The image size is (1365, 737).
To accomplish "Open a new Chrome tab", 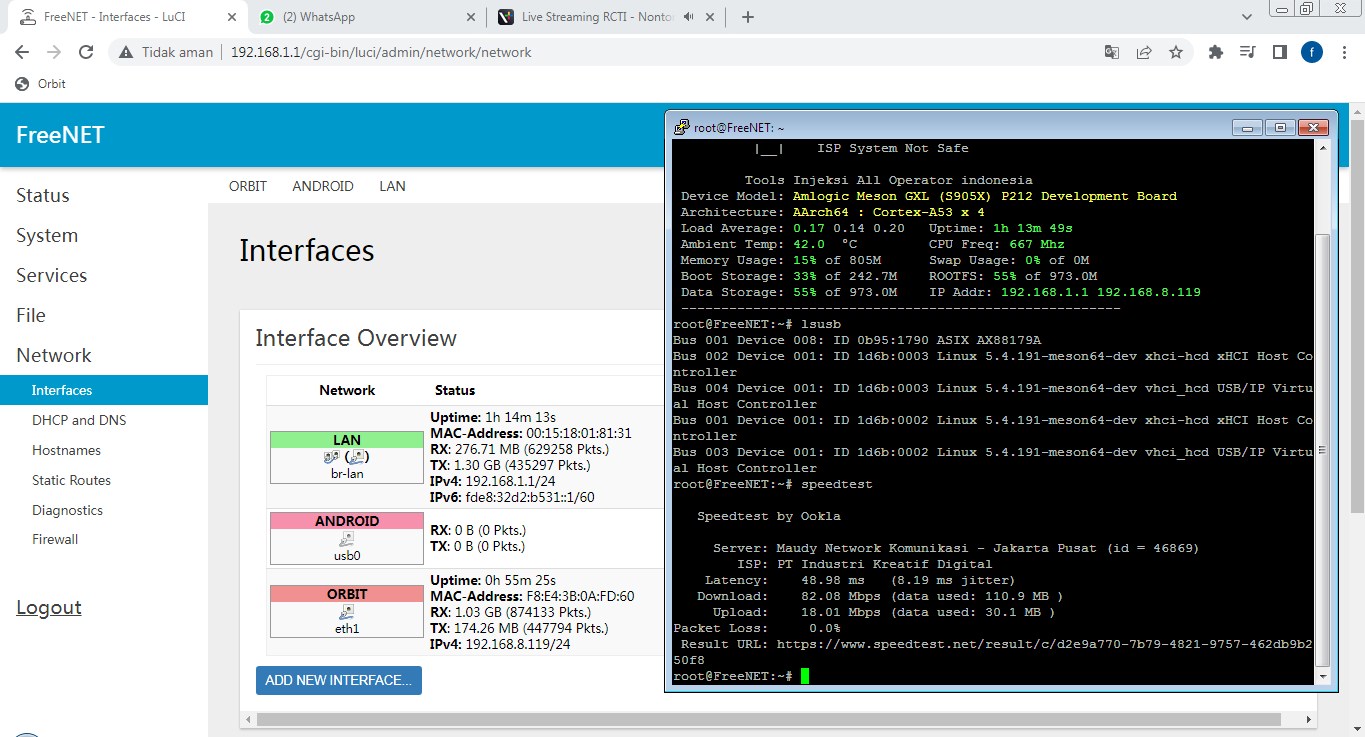I will [x=748, y=17].
